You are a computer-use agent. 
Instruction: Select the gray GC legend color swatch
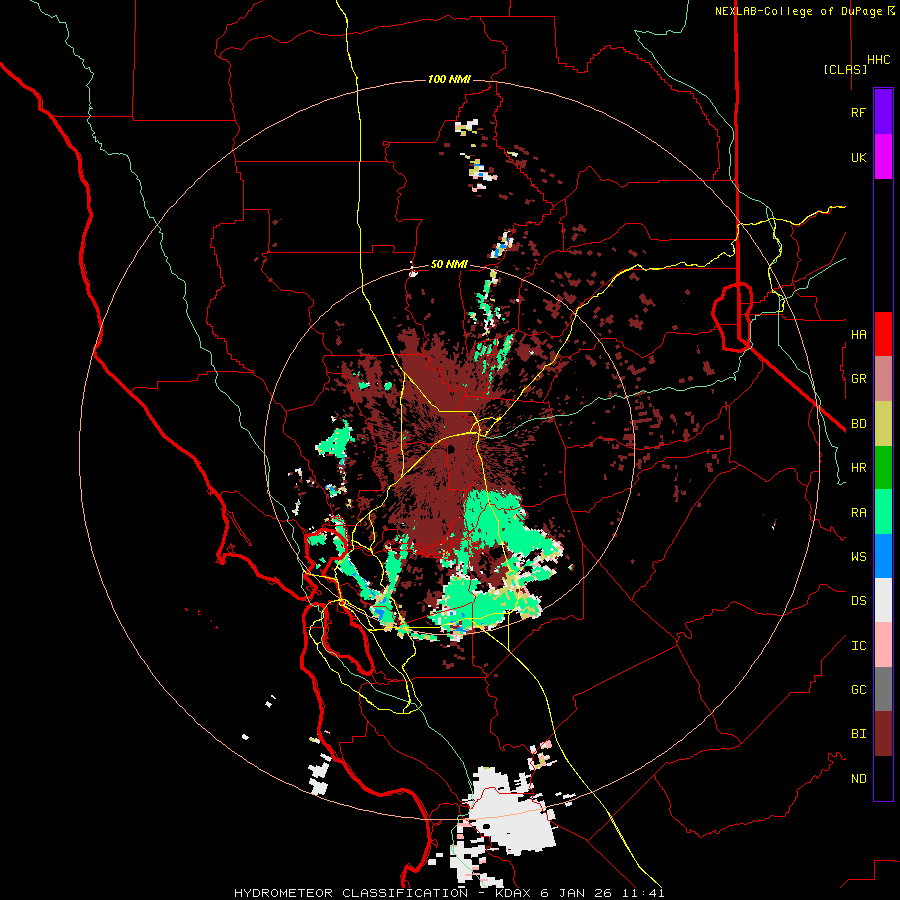click(x=883, y=690)
